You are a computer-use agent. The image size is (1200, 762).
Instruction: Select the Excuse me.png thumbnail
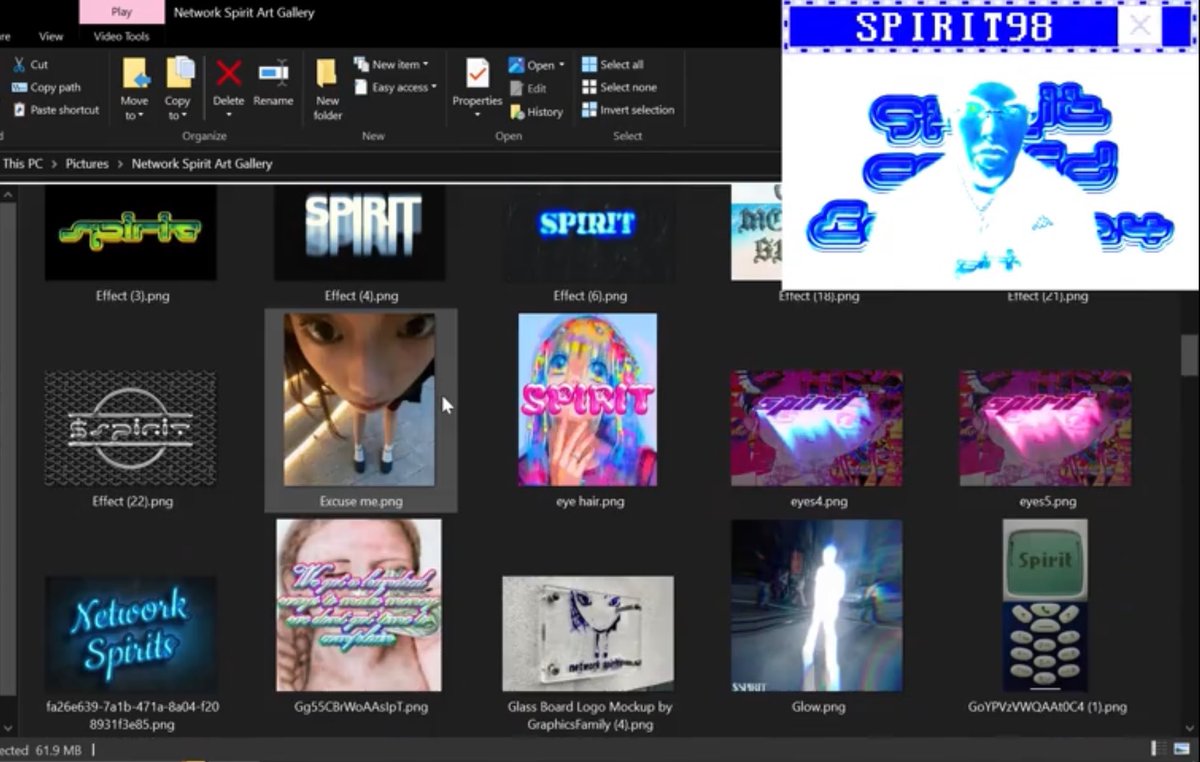pos(360,400)
